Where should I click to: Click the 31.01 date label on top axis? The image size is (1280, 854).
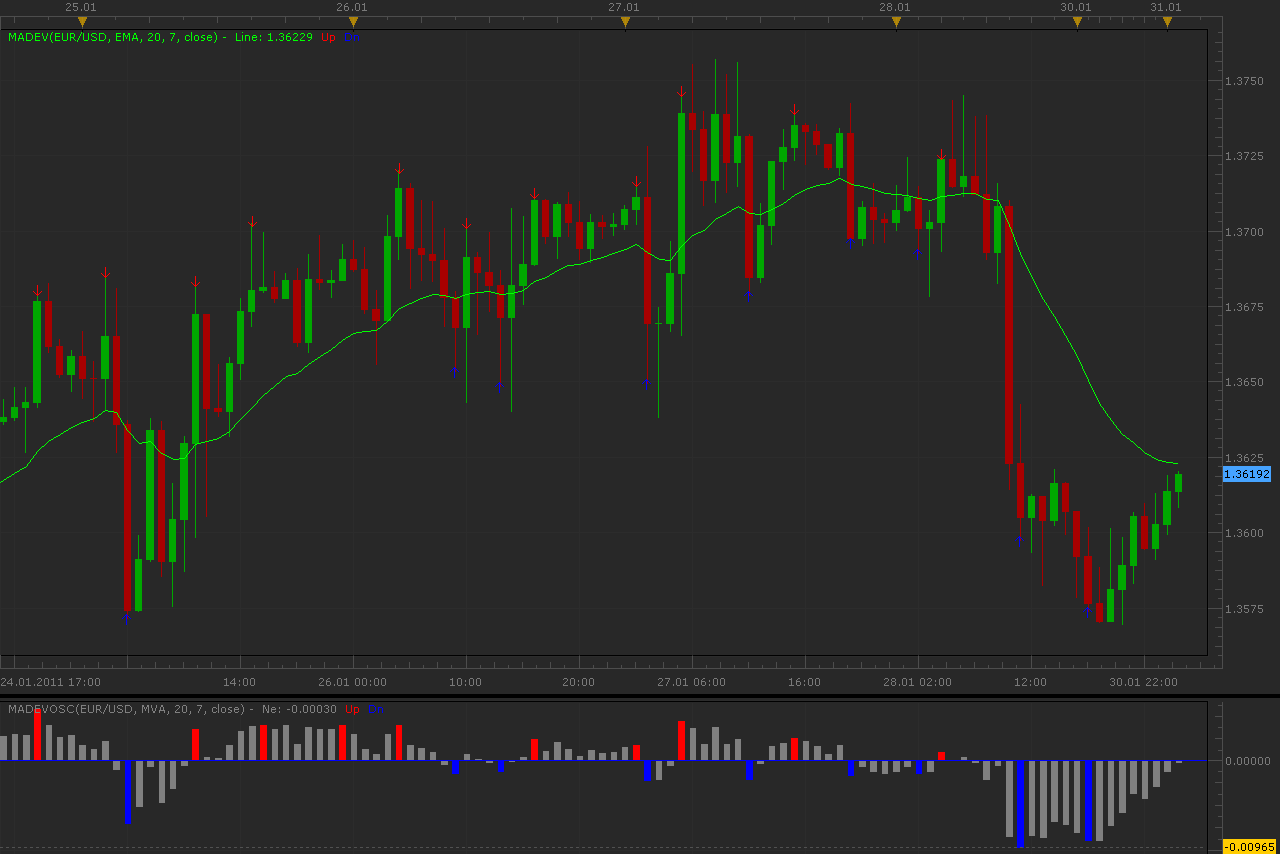tap(1166, 7)
